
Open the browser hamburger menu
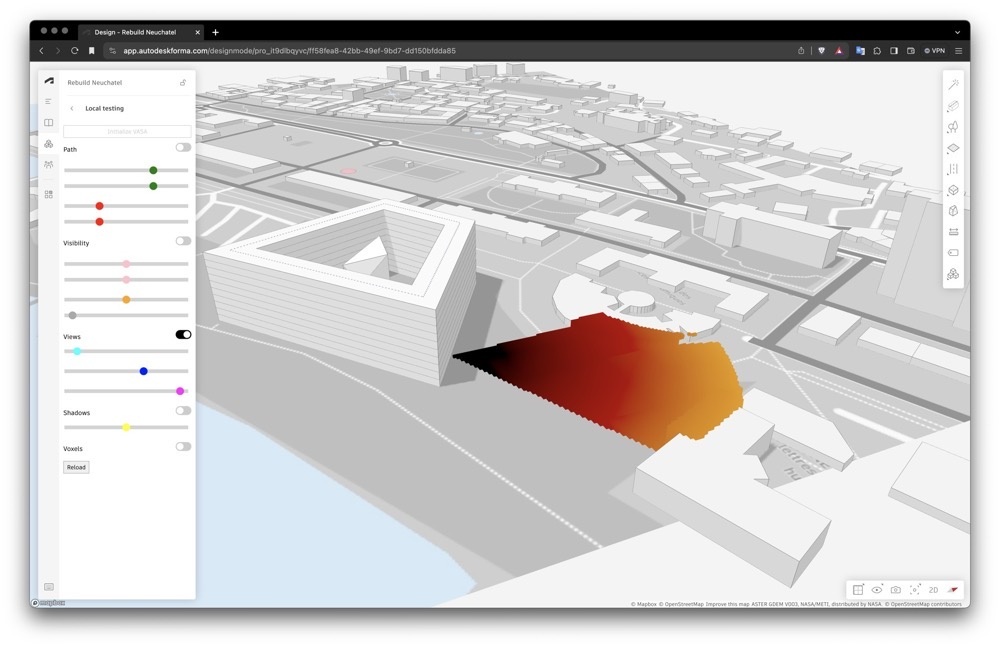pos(958,51)
